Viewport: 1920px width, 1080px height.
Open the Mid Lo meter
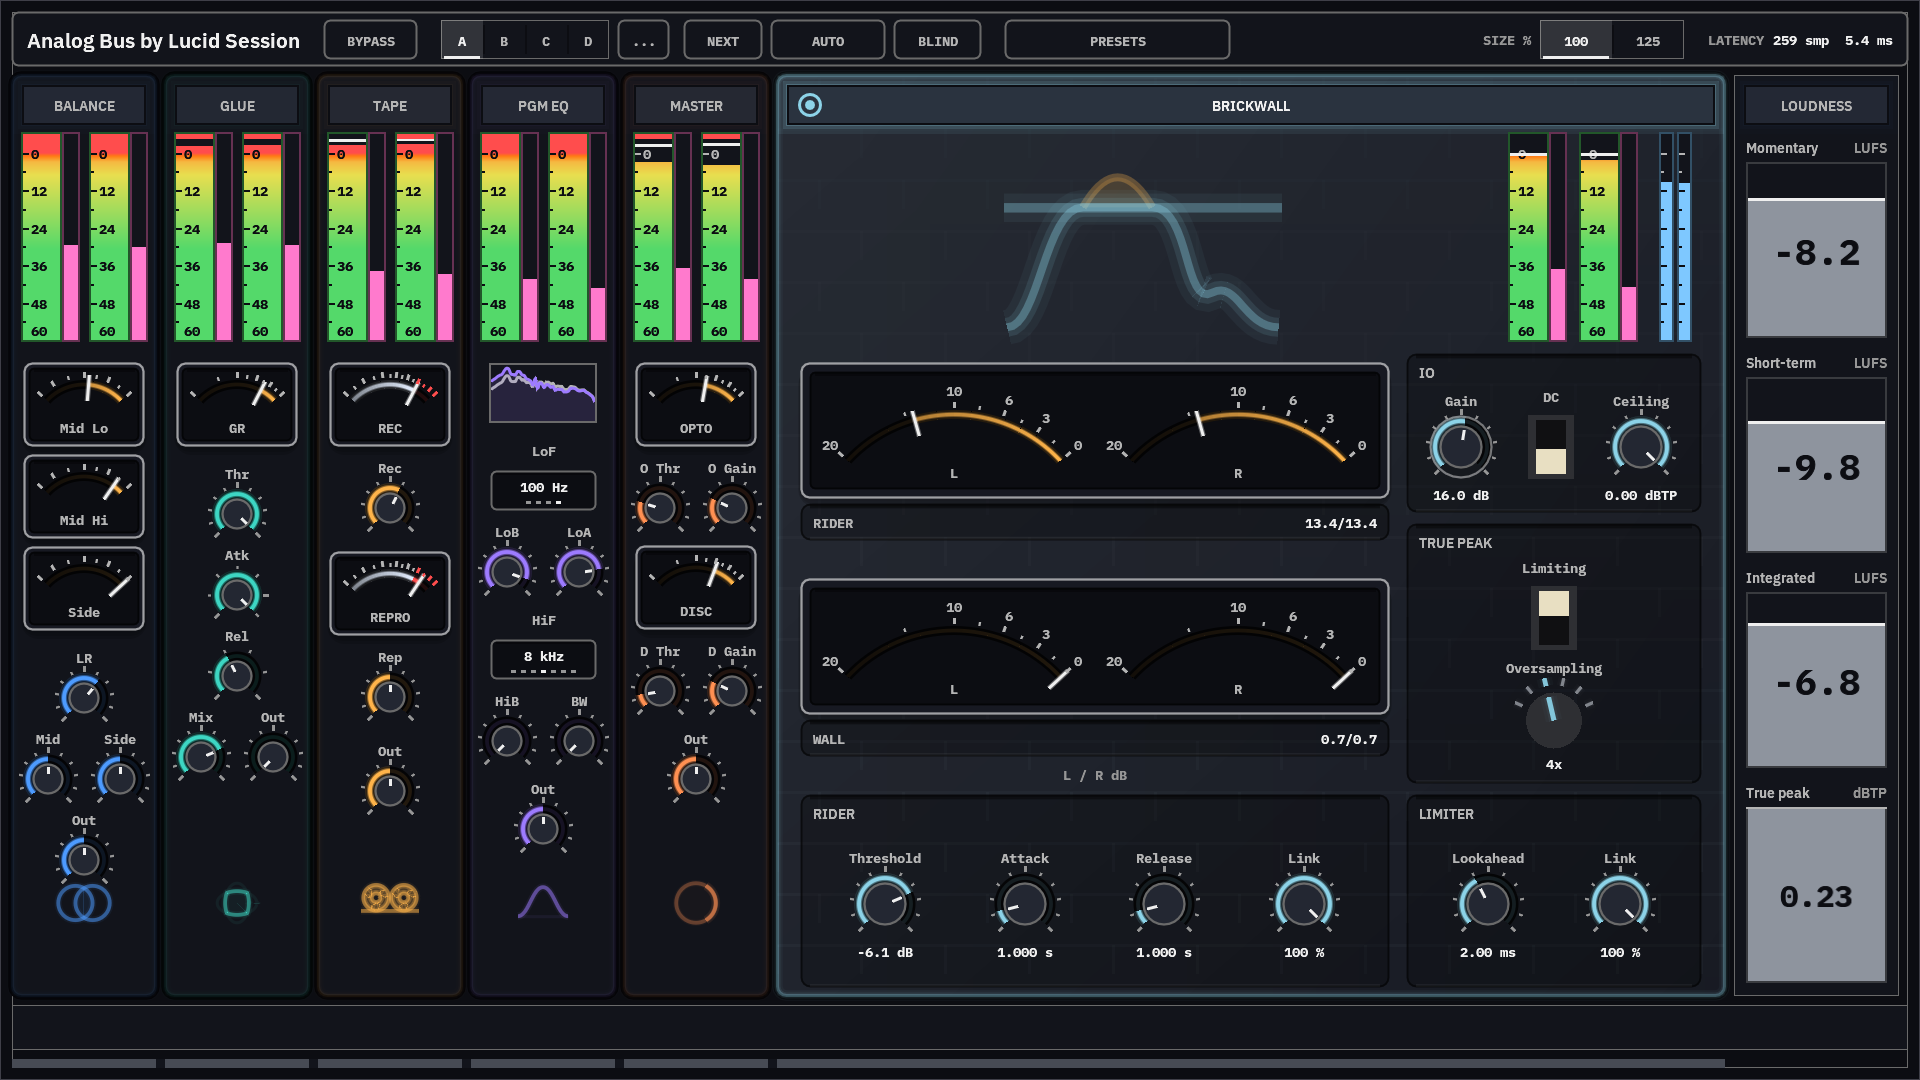[x=84, y=404]
